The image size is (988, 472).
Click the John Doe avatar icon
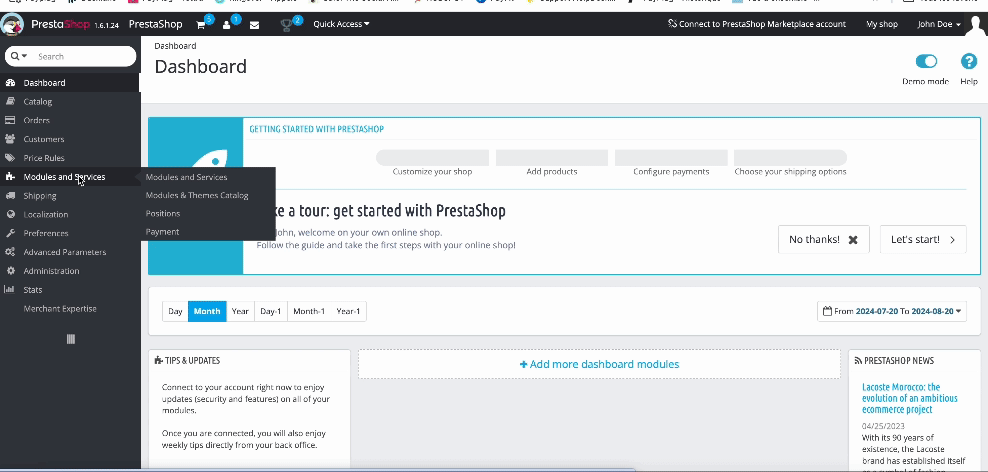coord(975,25)
